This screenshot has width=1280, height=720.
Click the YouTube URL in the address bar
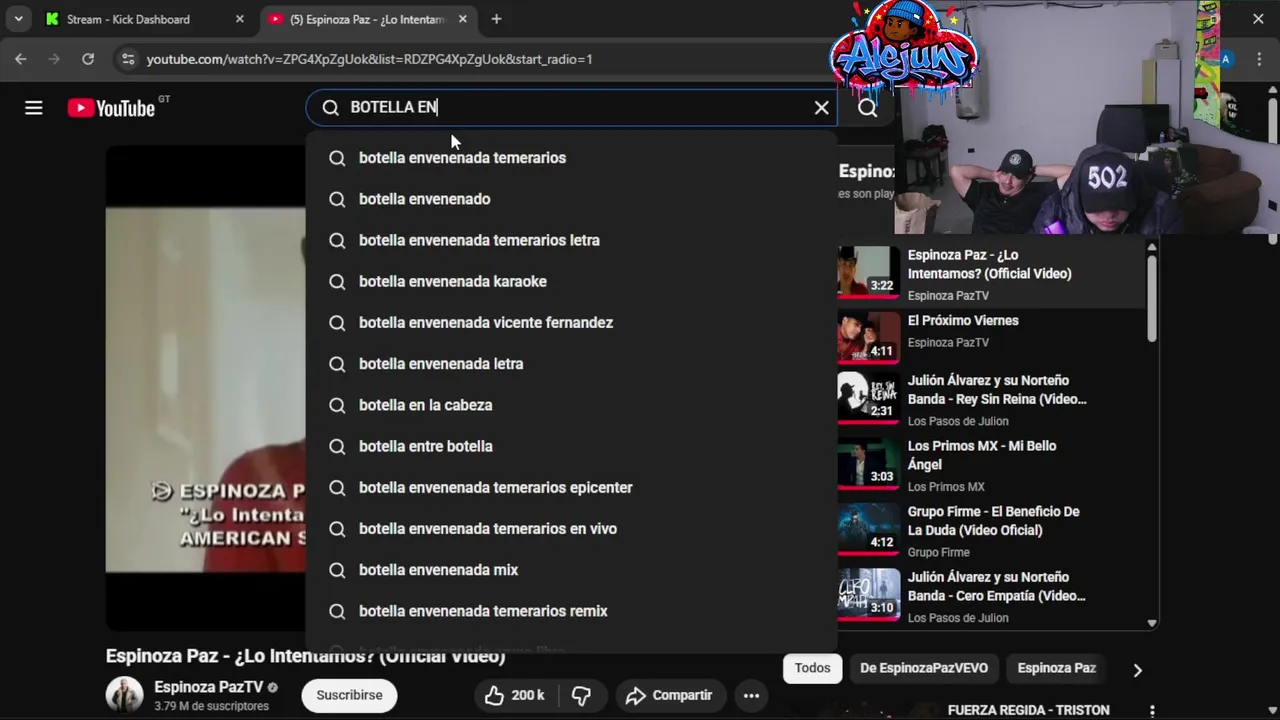coord(369,59)
